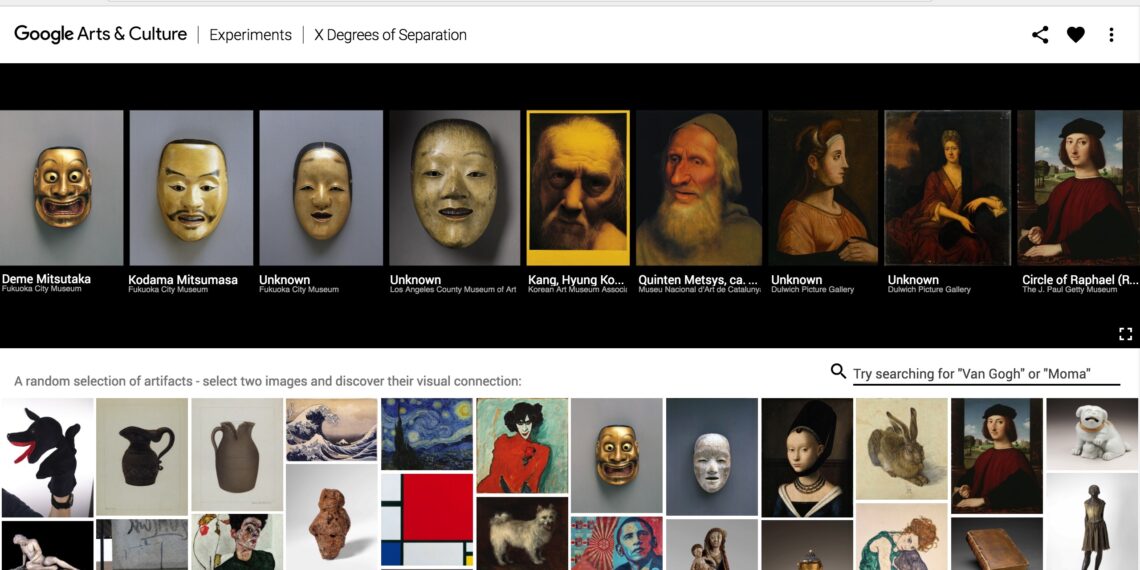Choose the Starry Night thumbnail

(x=426, y=433)
